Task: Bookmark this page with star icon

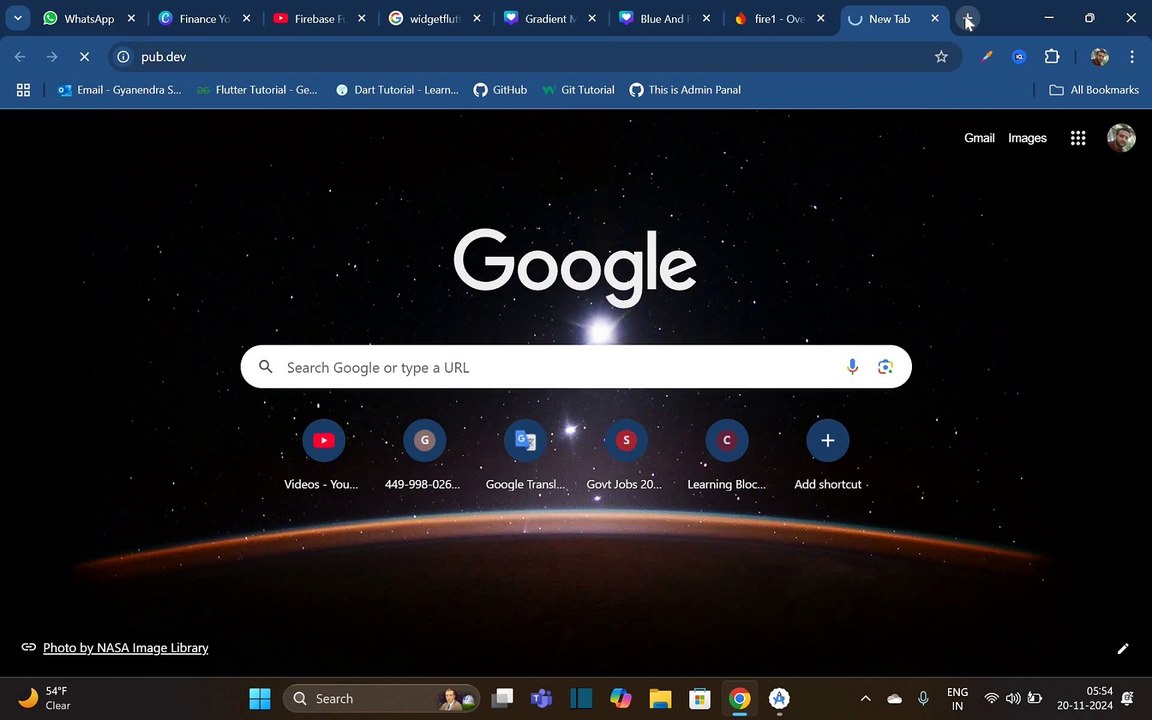Action: [941, 57]
